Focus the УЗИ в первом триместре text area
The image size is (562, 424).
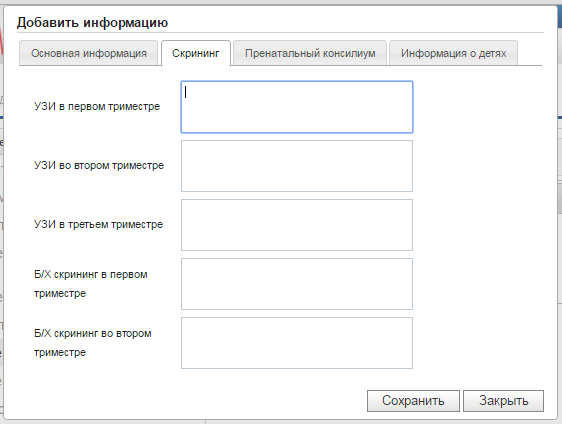click(x=297, y=107)
